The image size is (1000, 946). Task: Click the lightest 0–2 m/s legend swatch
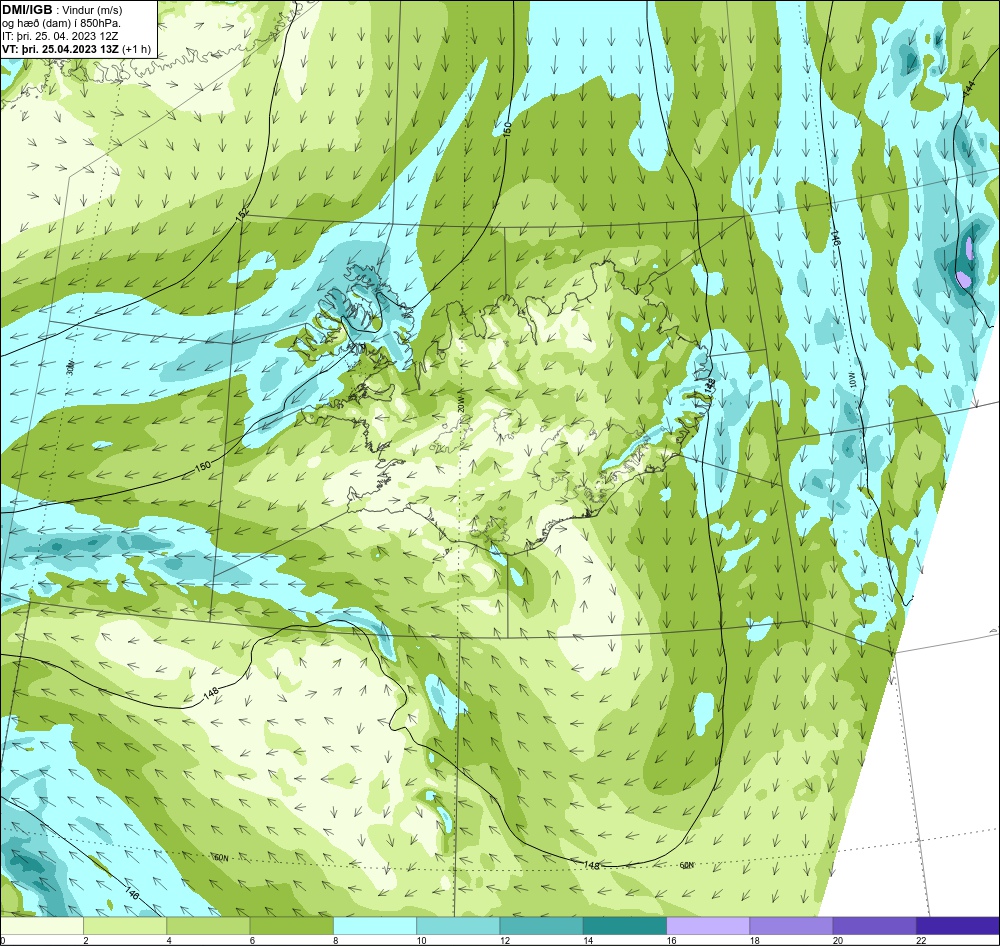(x=42, y=925)
